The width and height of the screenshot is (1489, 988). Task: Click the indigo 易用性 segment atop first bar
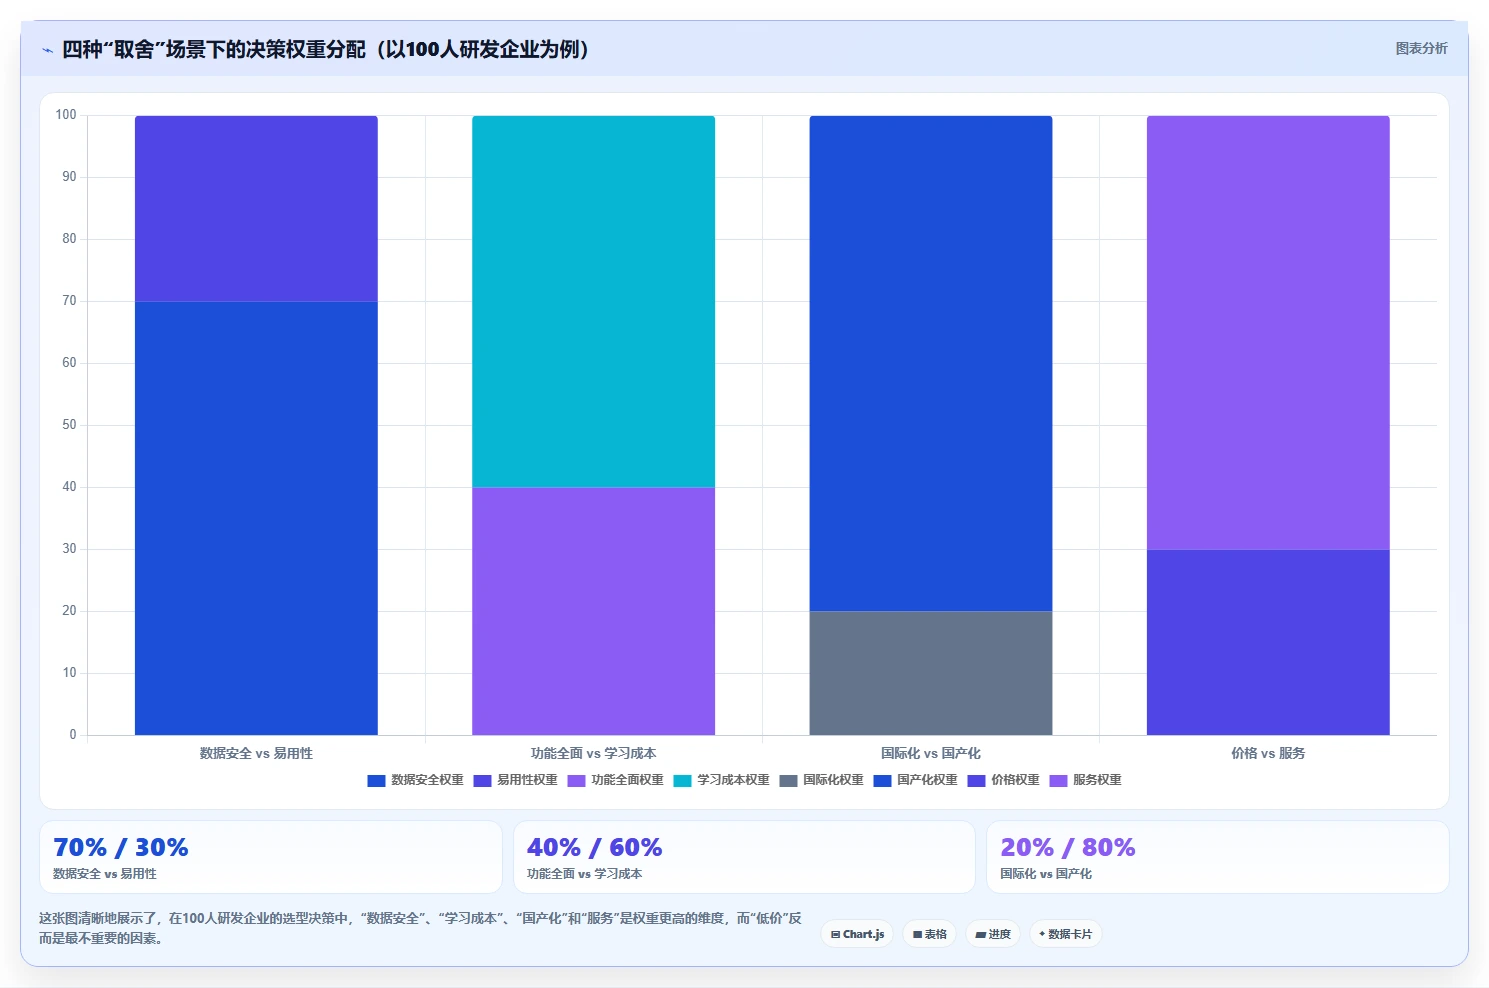click(x=256, y=208)
